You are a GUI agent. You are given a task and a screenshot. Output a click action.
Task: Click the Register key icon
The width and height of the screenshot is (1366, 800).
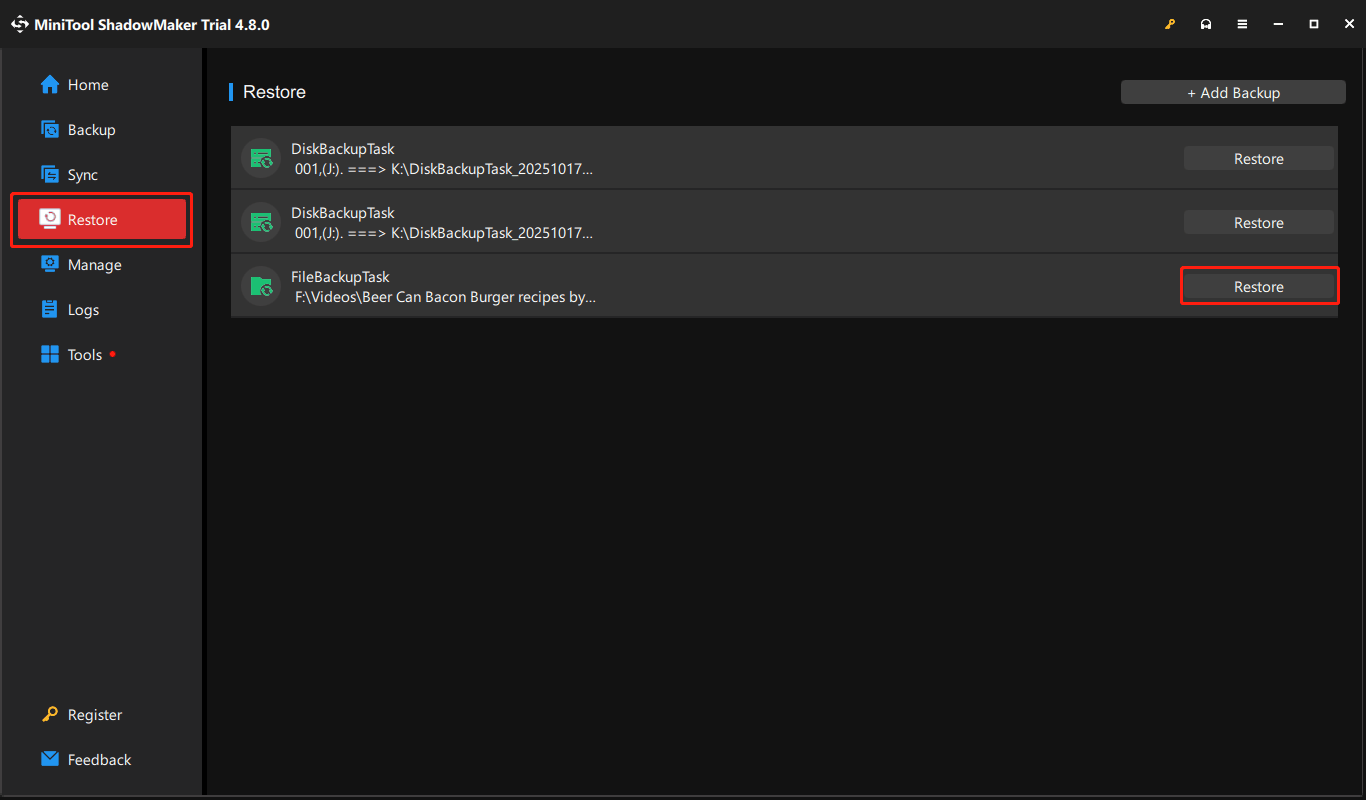pyautogui.click(x=50, y=714)
